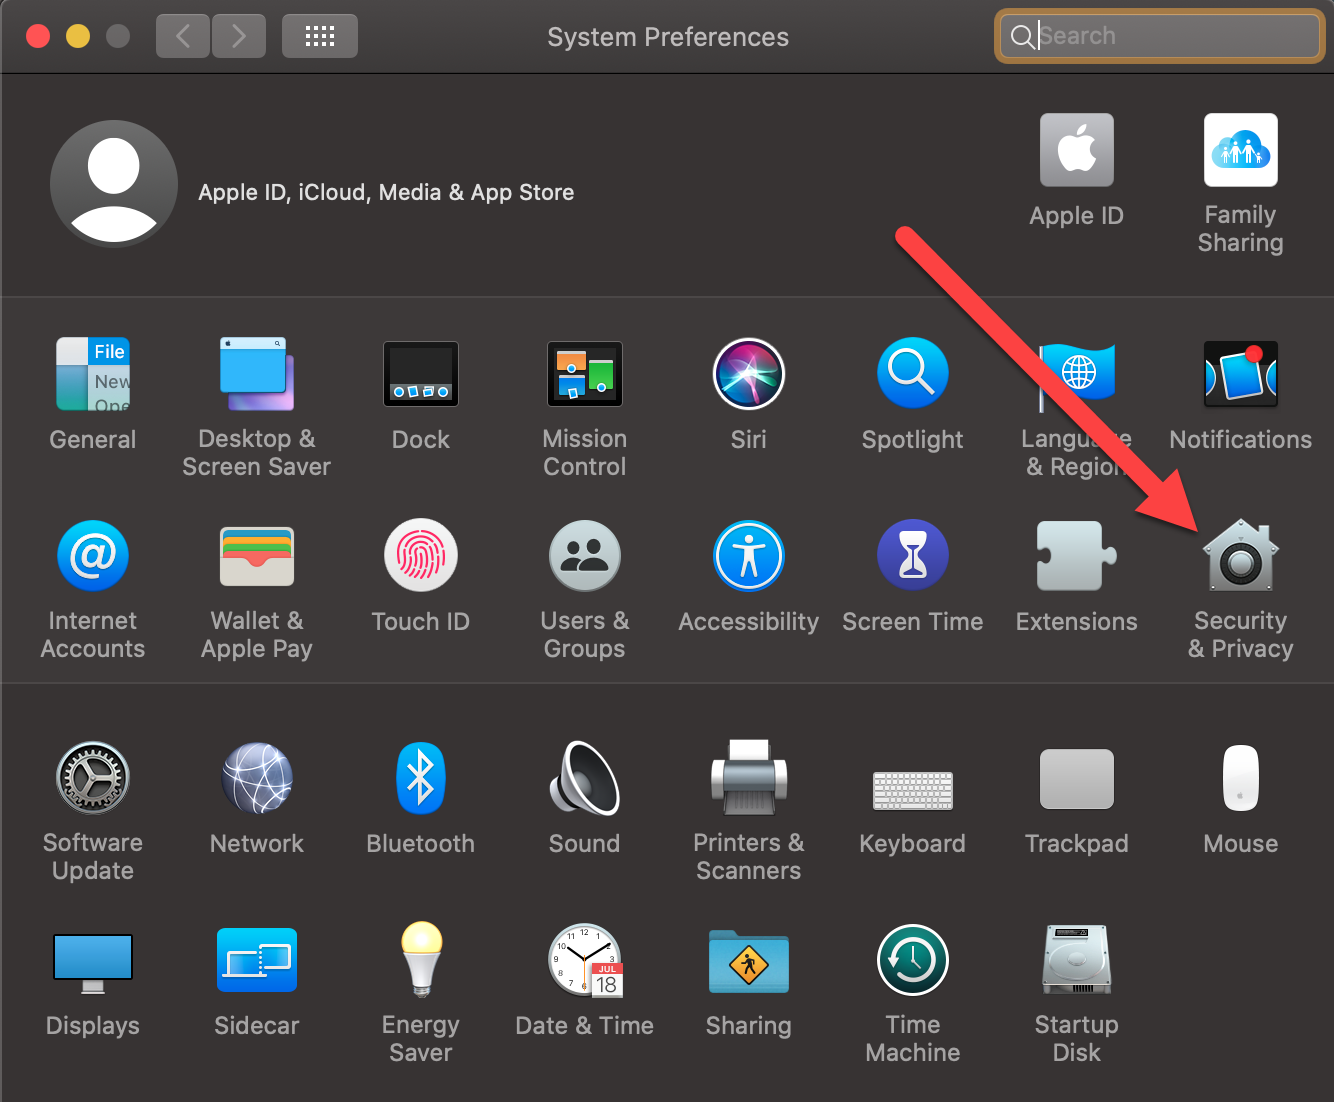The height and width of the screenshot is (1102, 1334).
Task: Open Trackpad preferences
Action: click(x=1077, y=779)
